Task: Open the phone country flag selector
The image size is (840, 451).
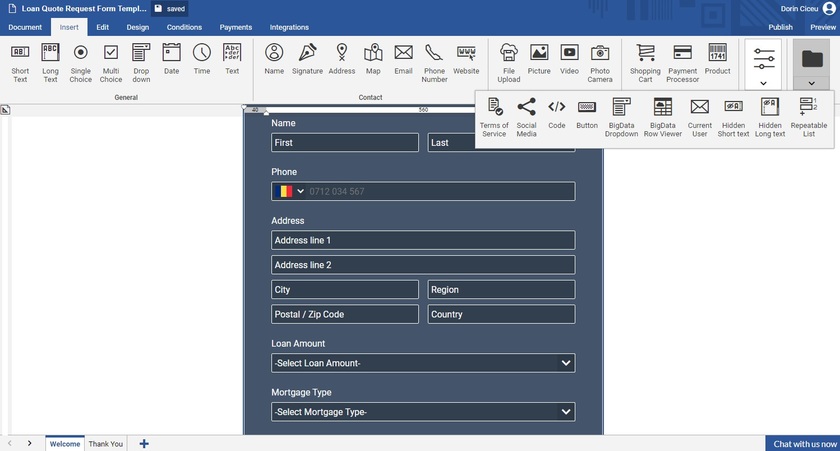Action: point(289,191)
